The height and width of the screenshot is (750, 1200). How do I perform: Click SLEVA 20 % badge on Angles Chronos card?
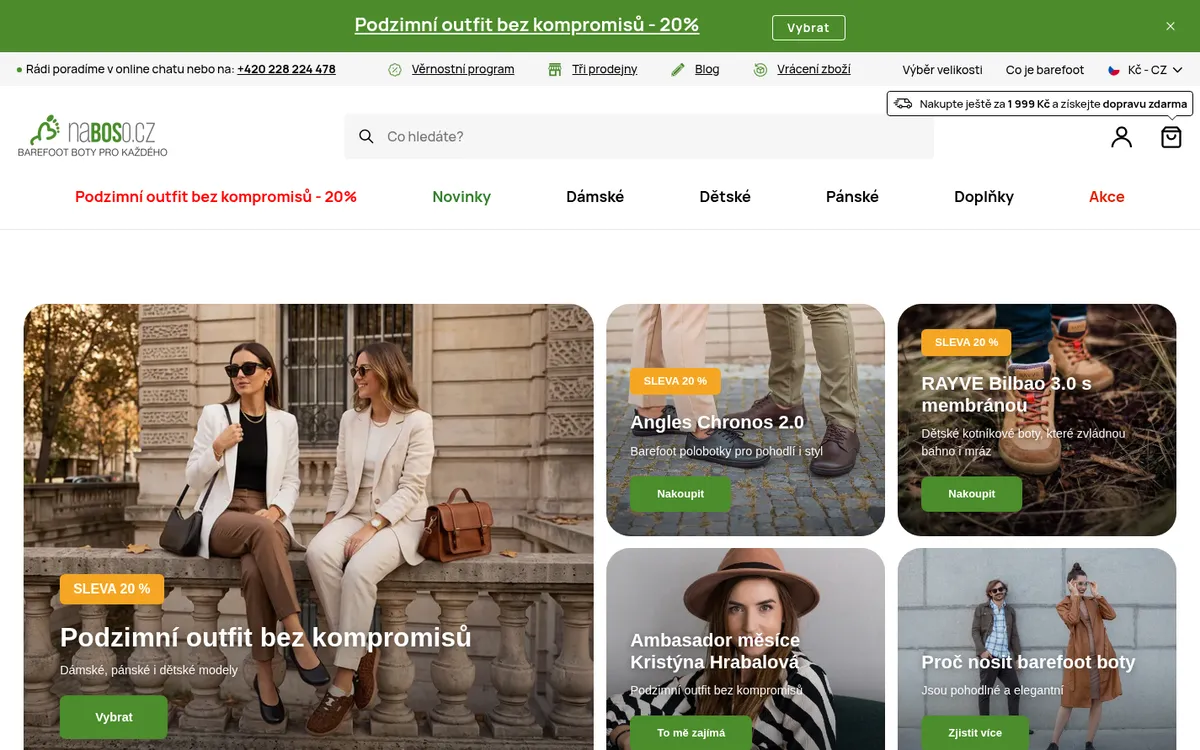click(675, 381)
